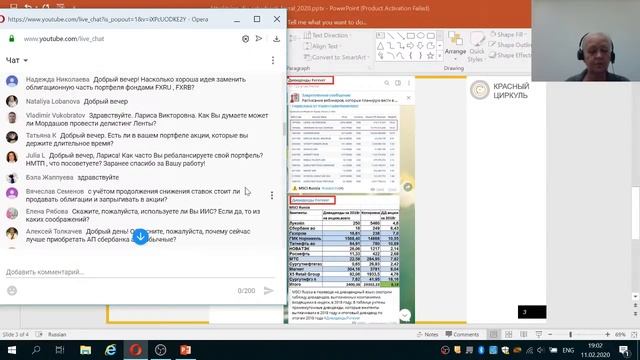This screenshot has height=360, width=640.
Task: Open the 'Чат' dropdown selector
Action: pos(17,60)
